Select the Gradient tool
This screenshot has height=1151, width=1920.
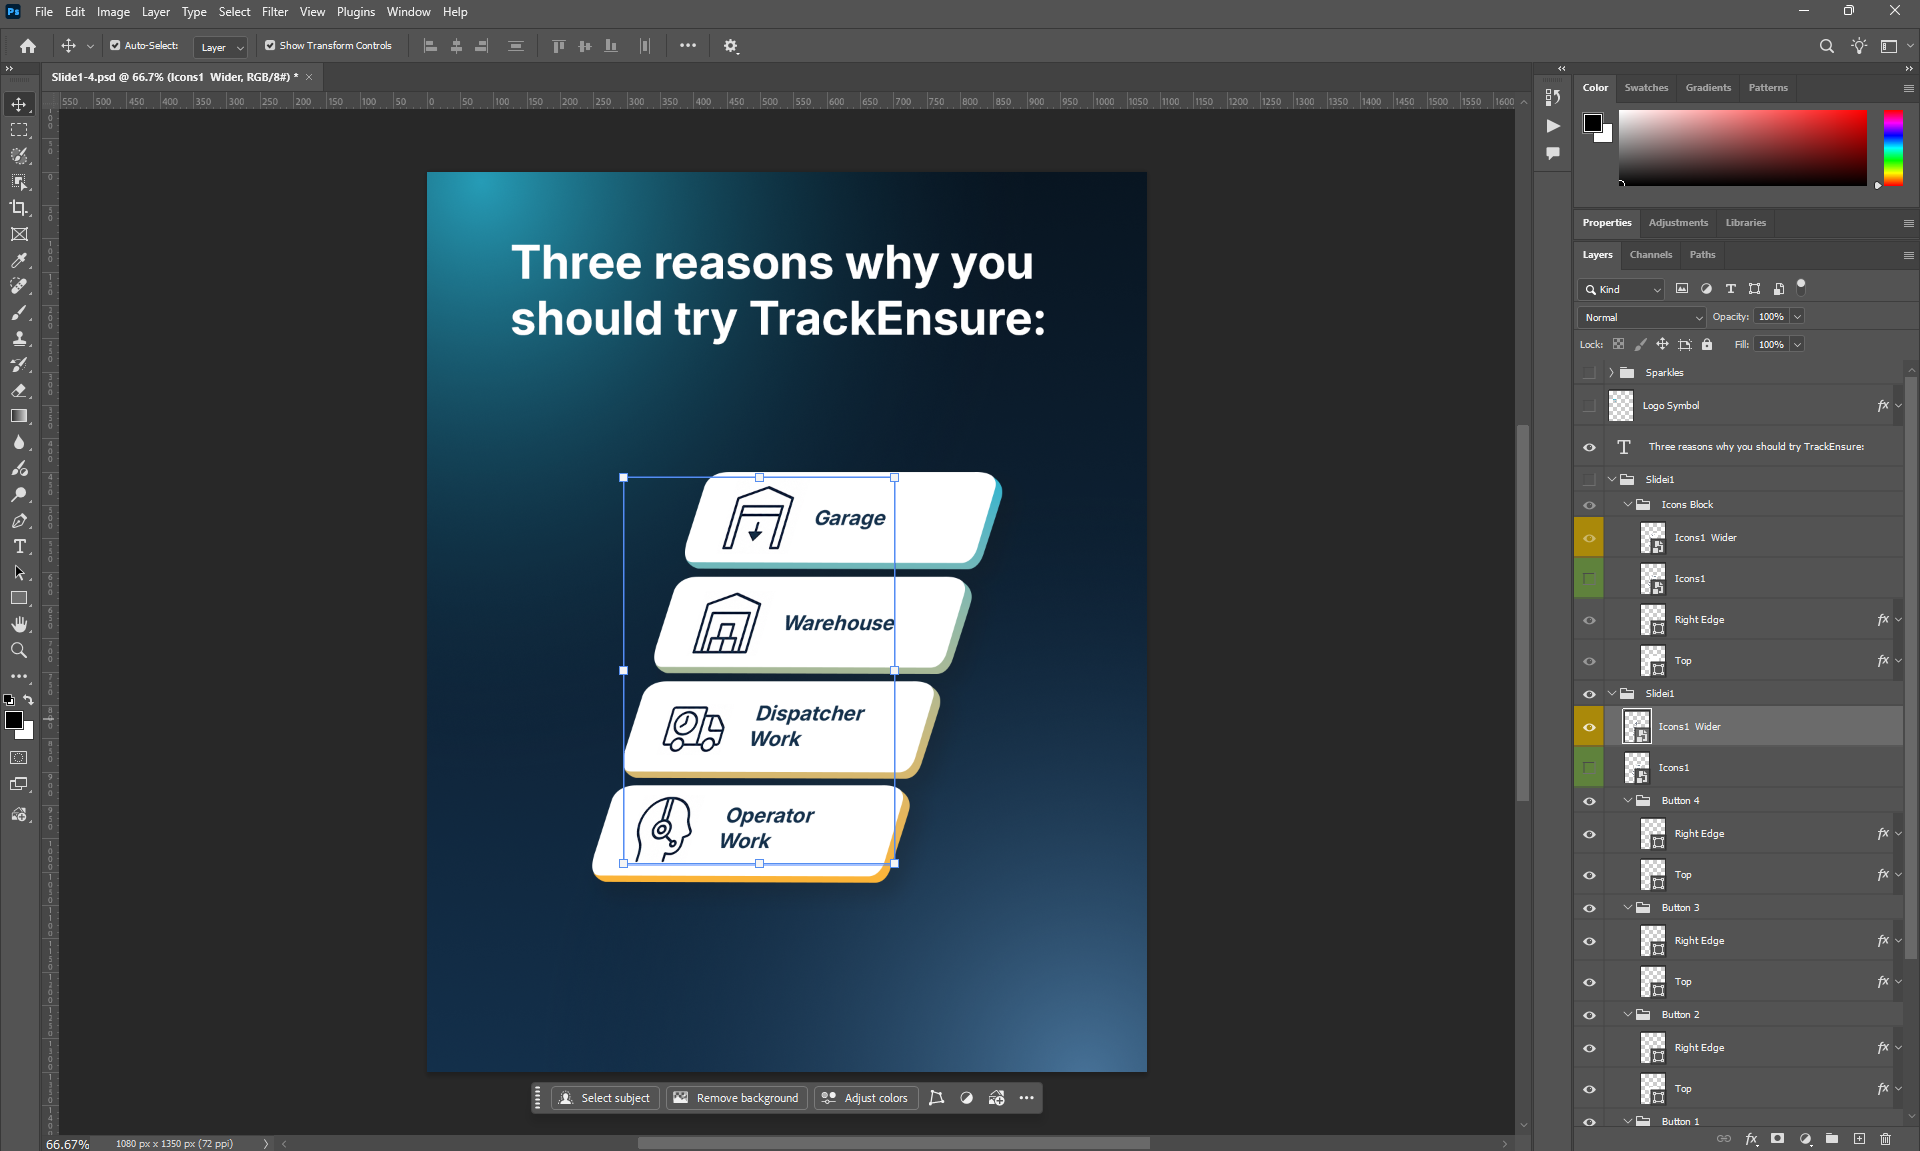tap(19, 416)
